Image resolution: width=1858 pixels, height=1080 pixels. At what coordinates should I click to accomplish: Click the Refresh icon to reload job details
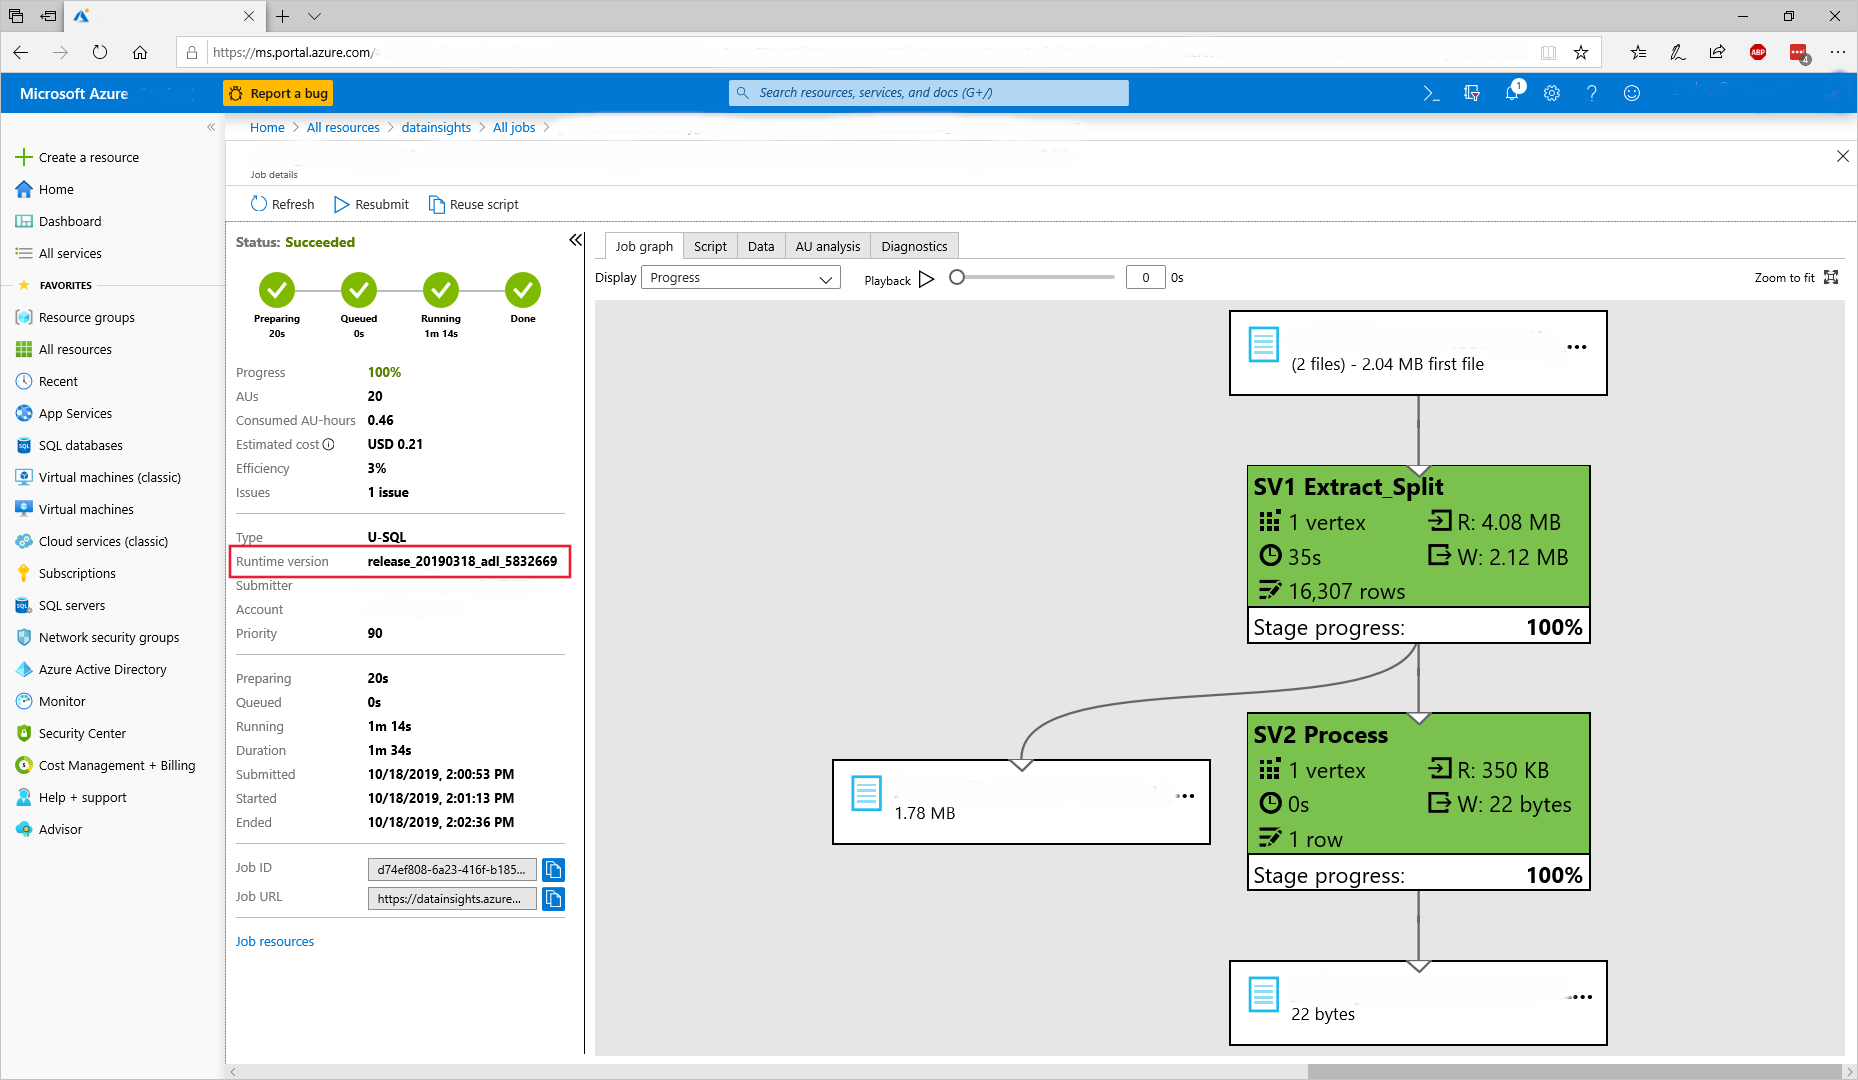261,204
